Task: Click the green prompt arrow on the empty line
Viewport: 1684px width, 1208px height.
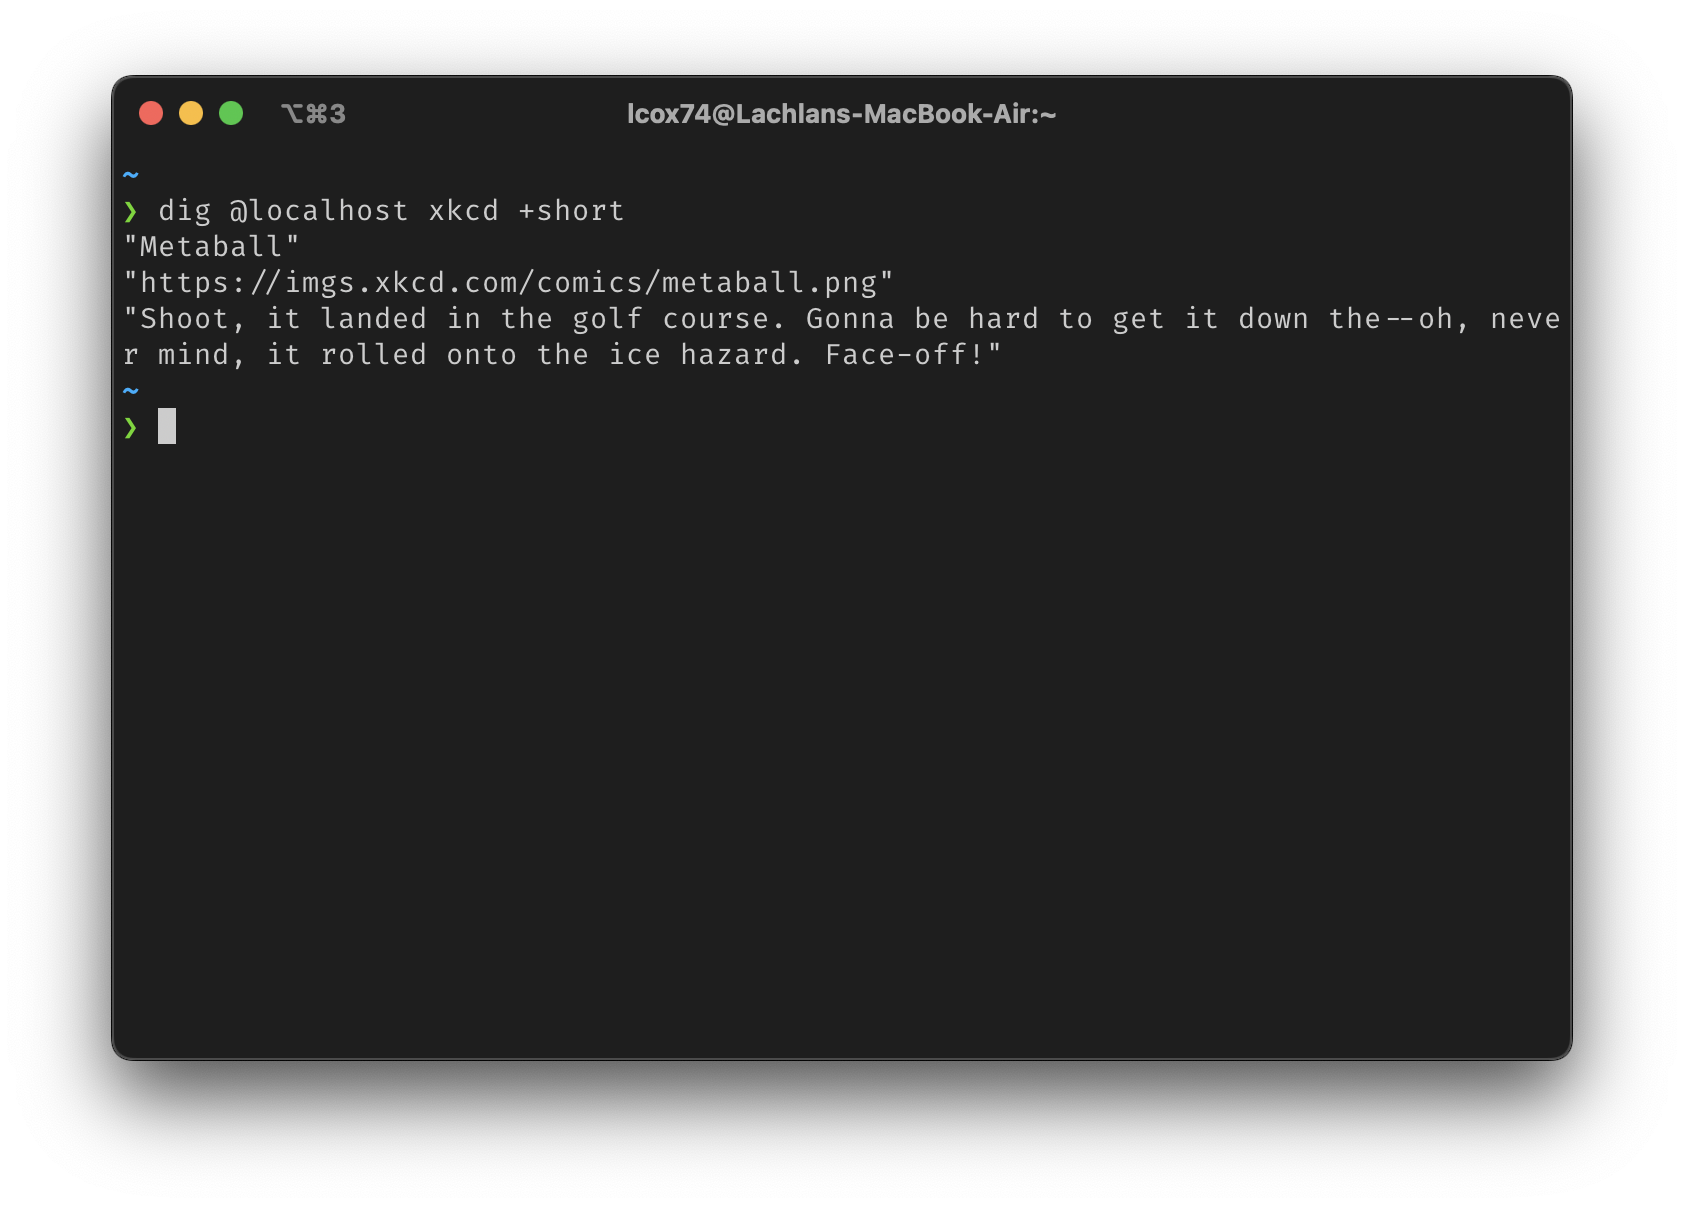Action: tap(131, 428)
